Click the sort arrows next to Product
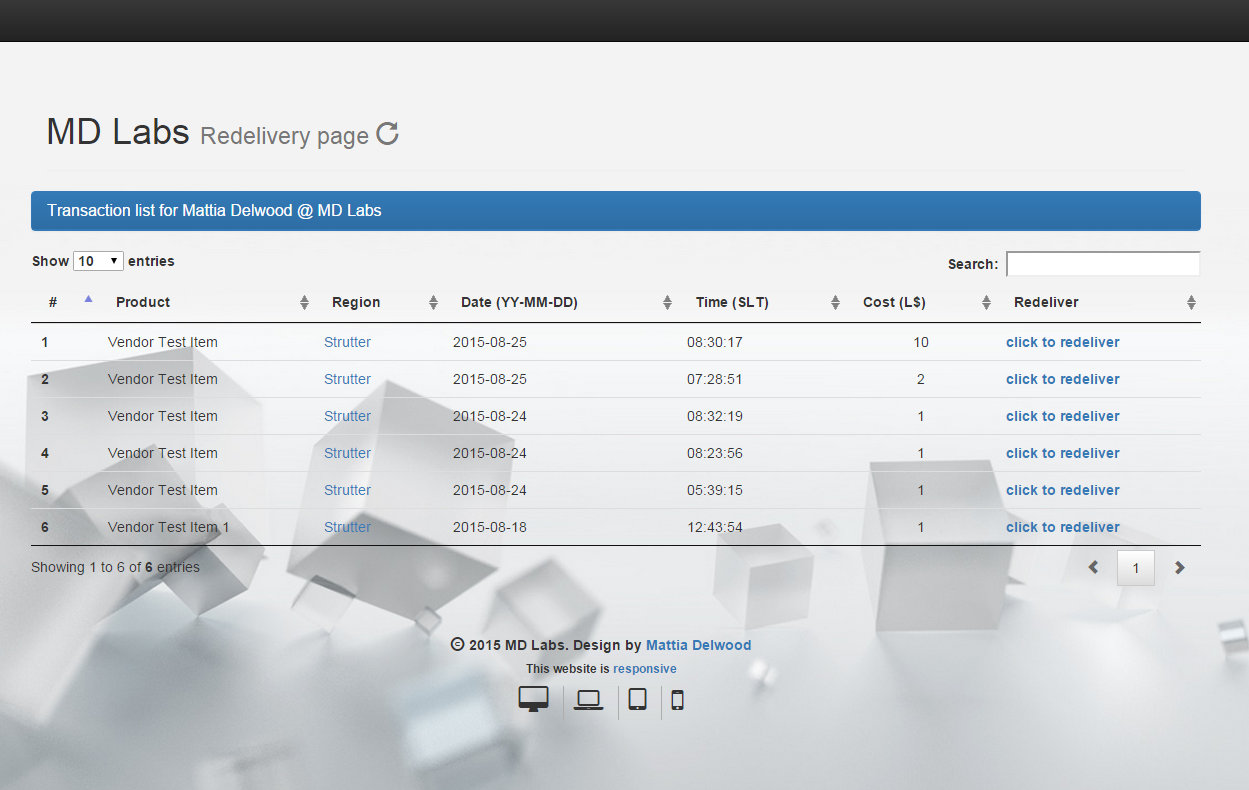This screenshot has height=790, width=1249. [x=303, y=301]
